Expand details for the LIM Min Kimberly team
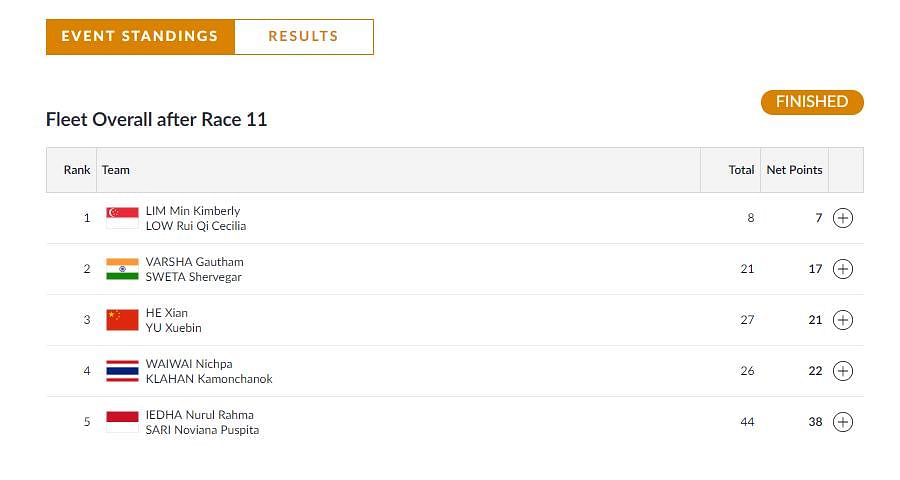Screen dimensions: 900x480 pos(843,218)
